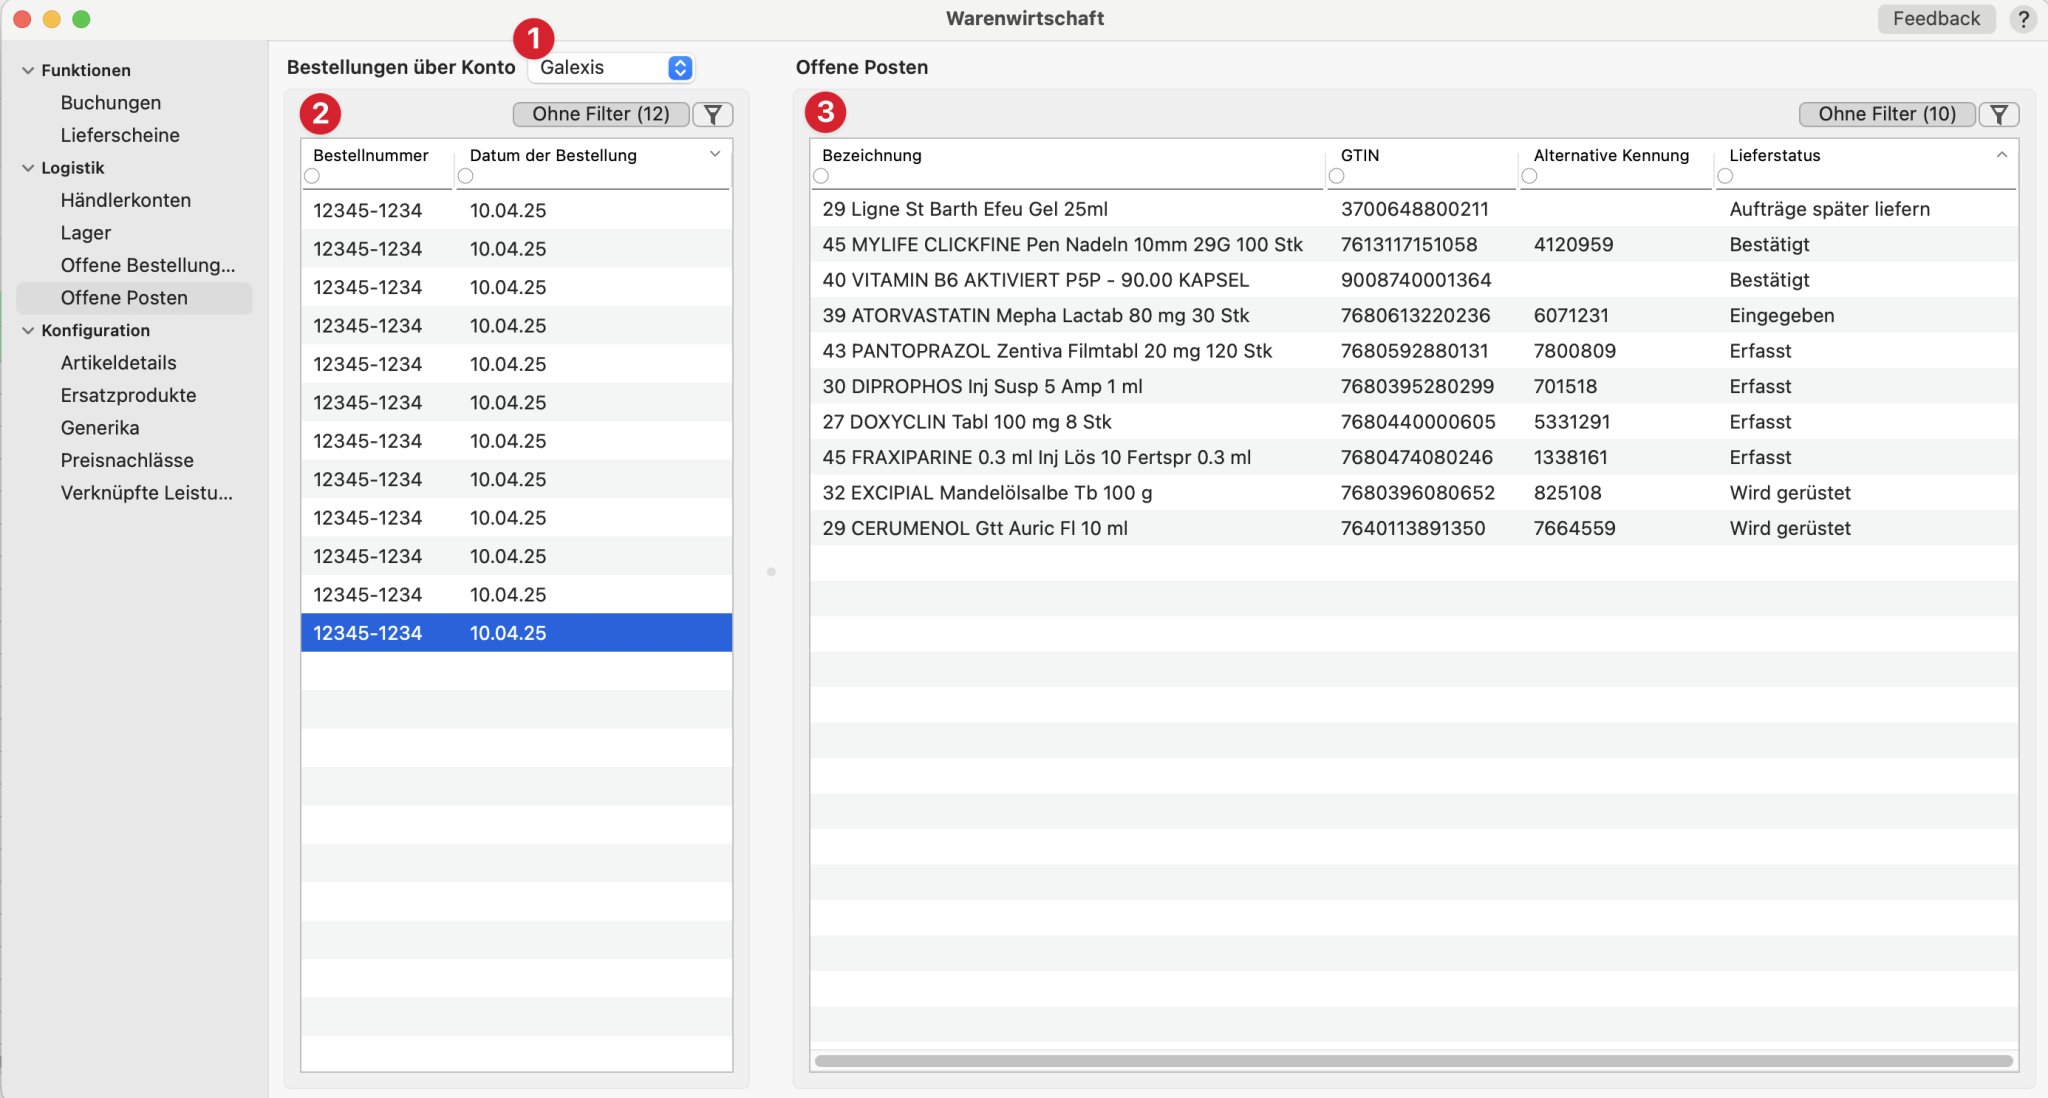Select row 45 FRAXIPARINE 0.3 ml

tap(1414, 457)
